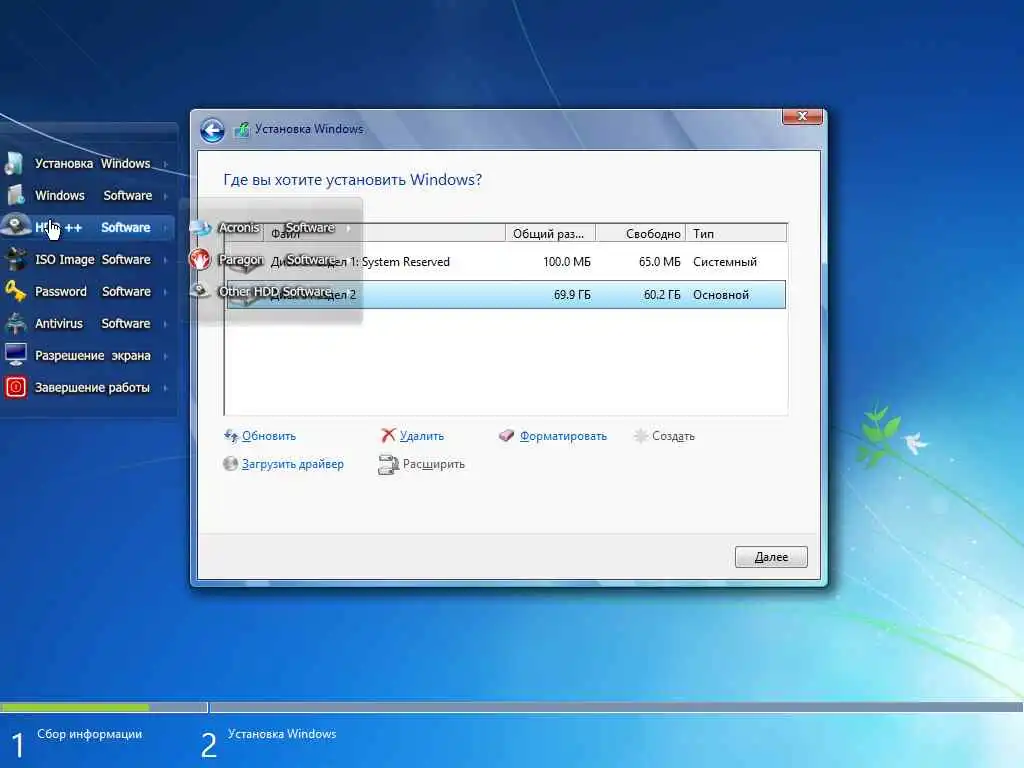
Task: Click the Форматировать link
Action: [563, 436]
